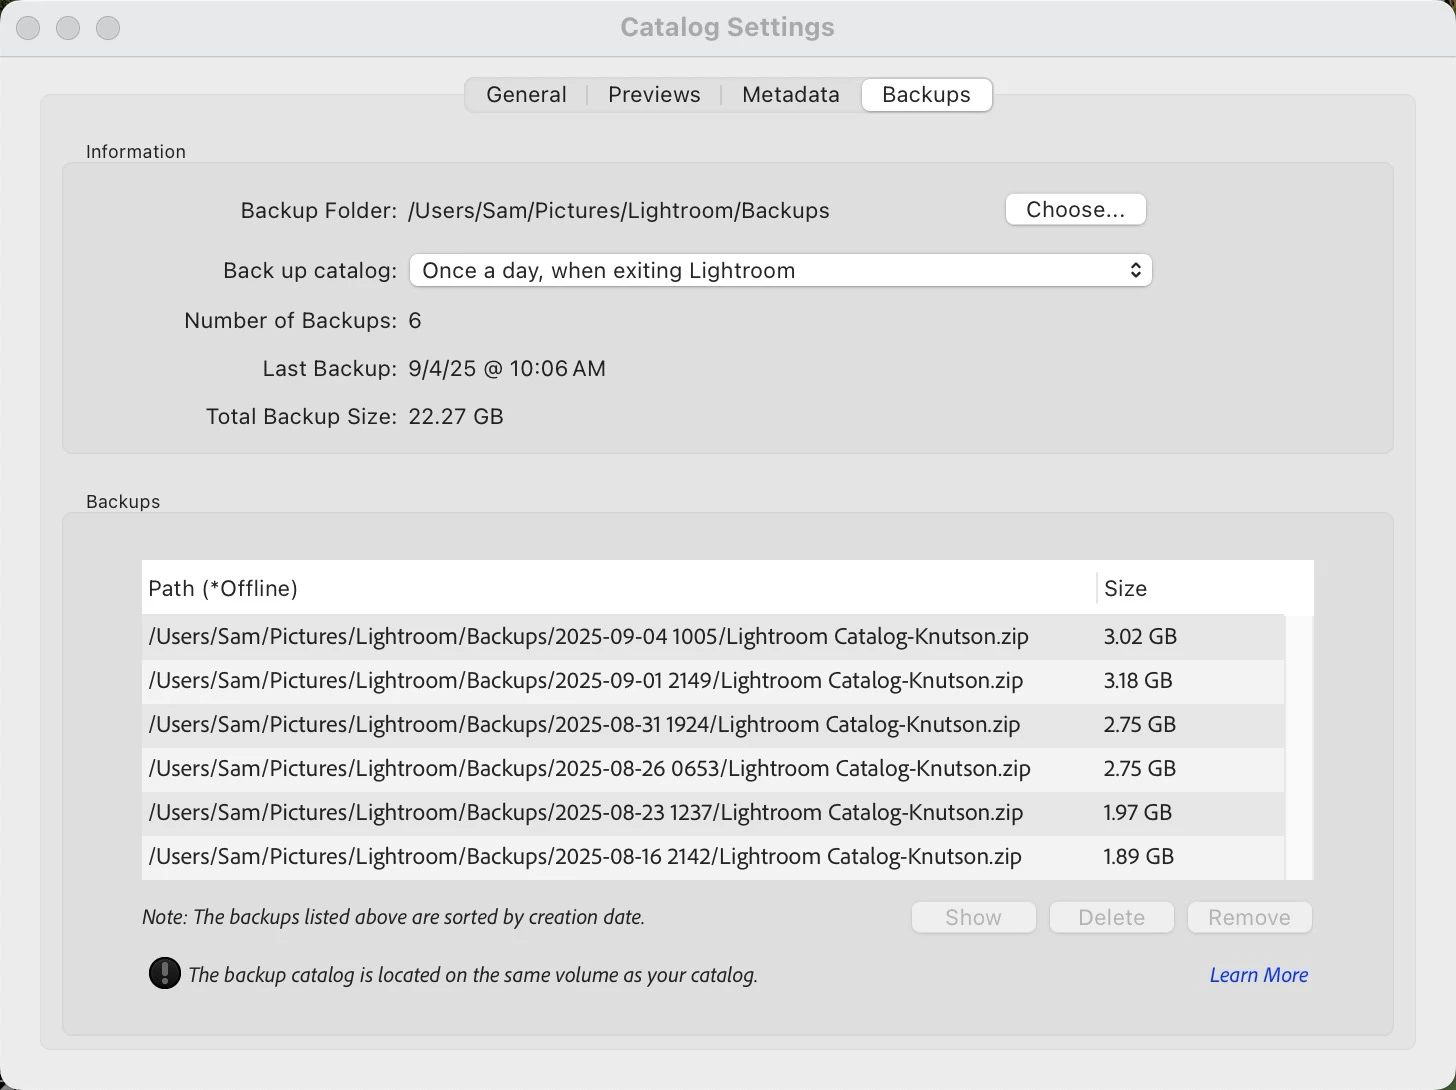Open the Learn More link

click(x=1259, y=975)
